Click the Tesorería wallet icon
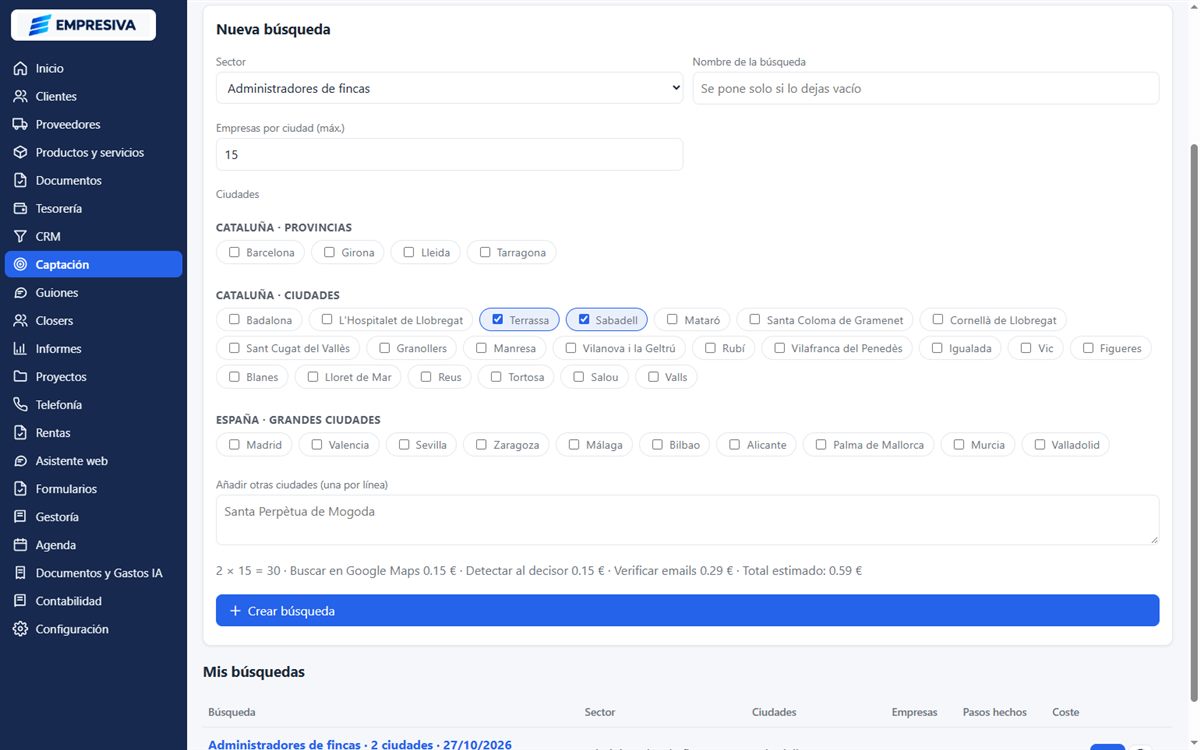This screenshot has height=750, width=1200. pyautogui.click(x=20, y=209)
